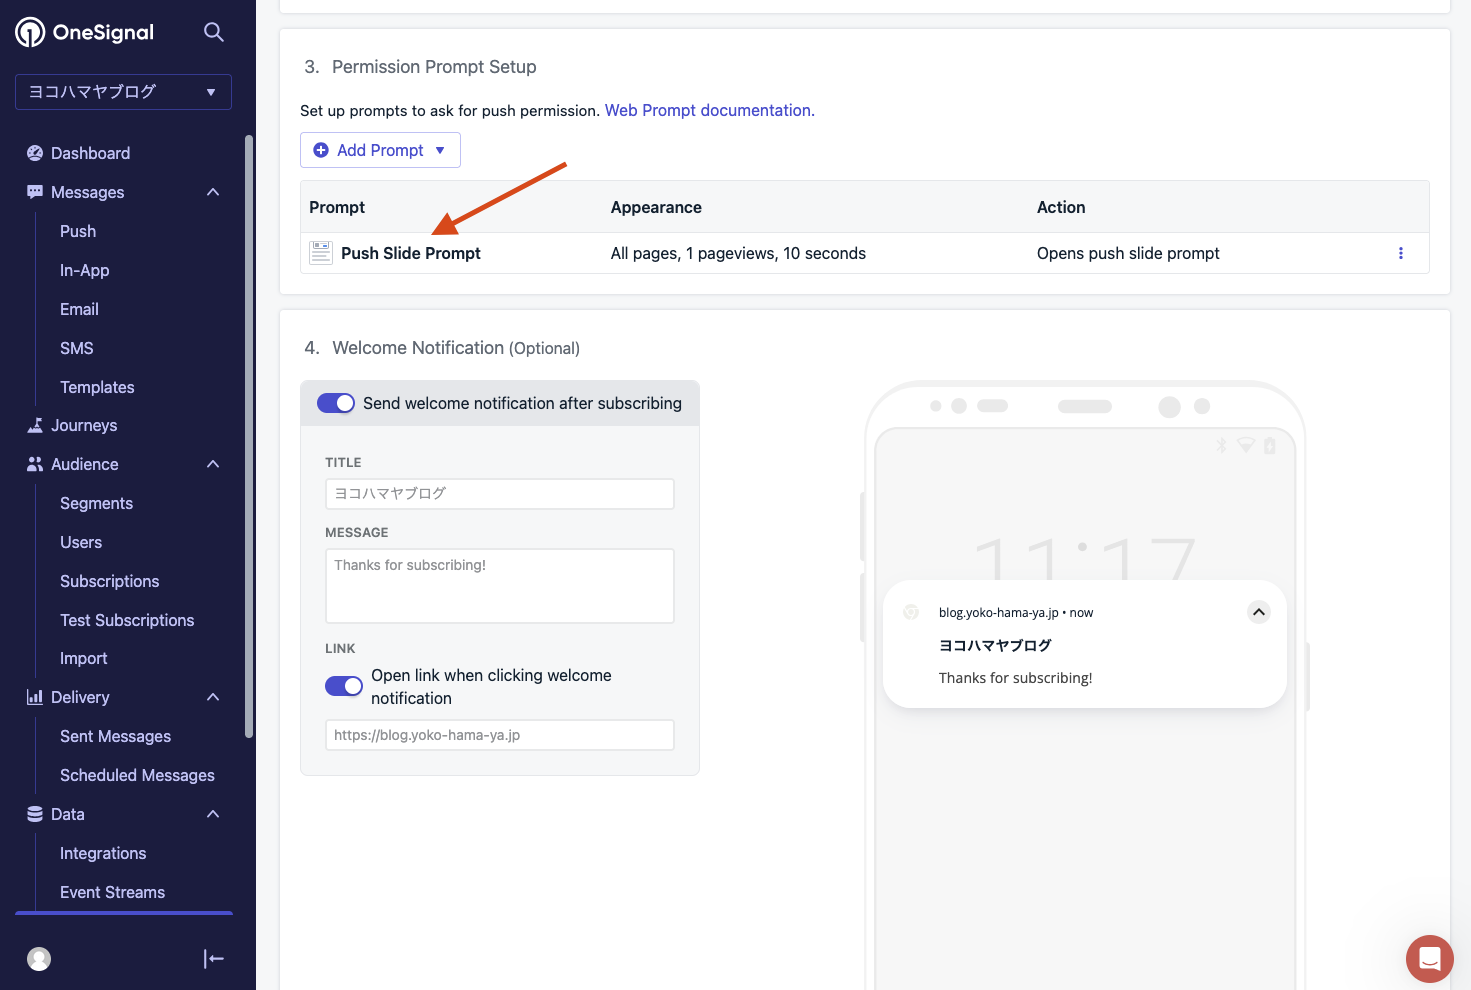Click the OneSignal logo icon
This screenshot has width=1471, height=990.
(x=30, y=32)
